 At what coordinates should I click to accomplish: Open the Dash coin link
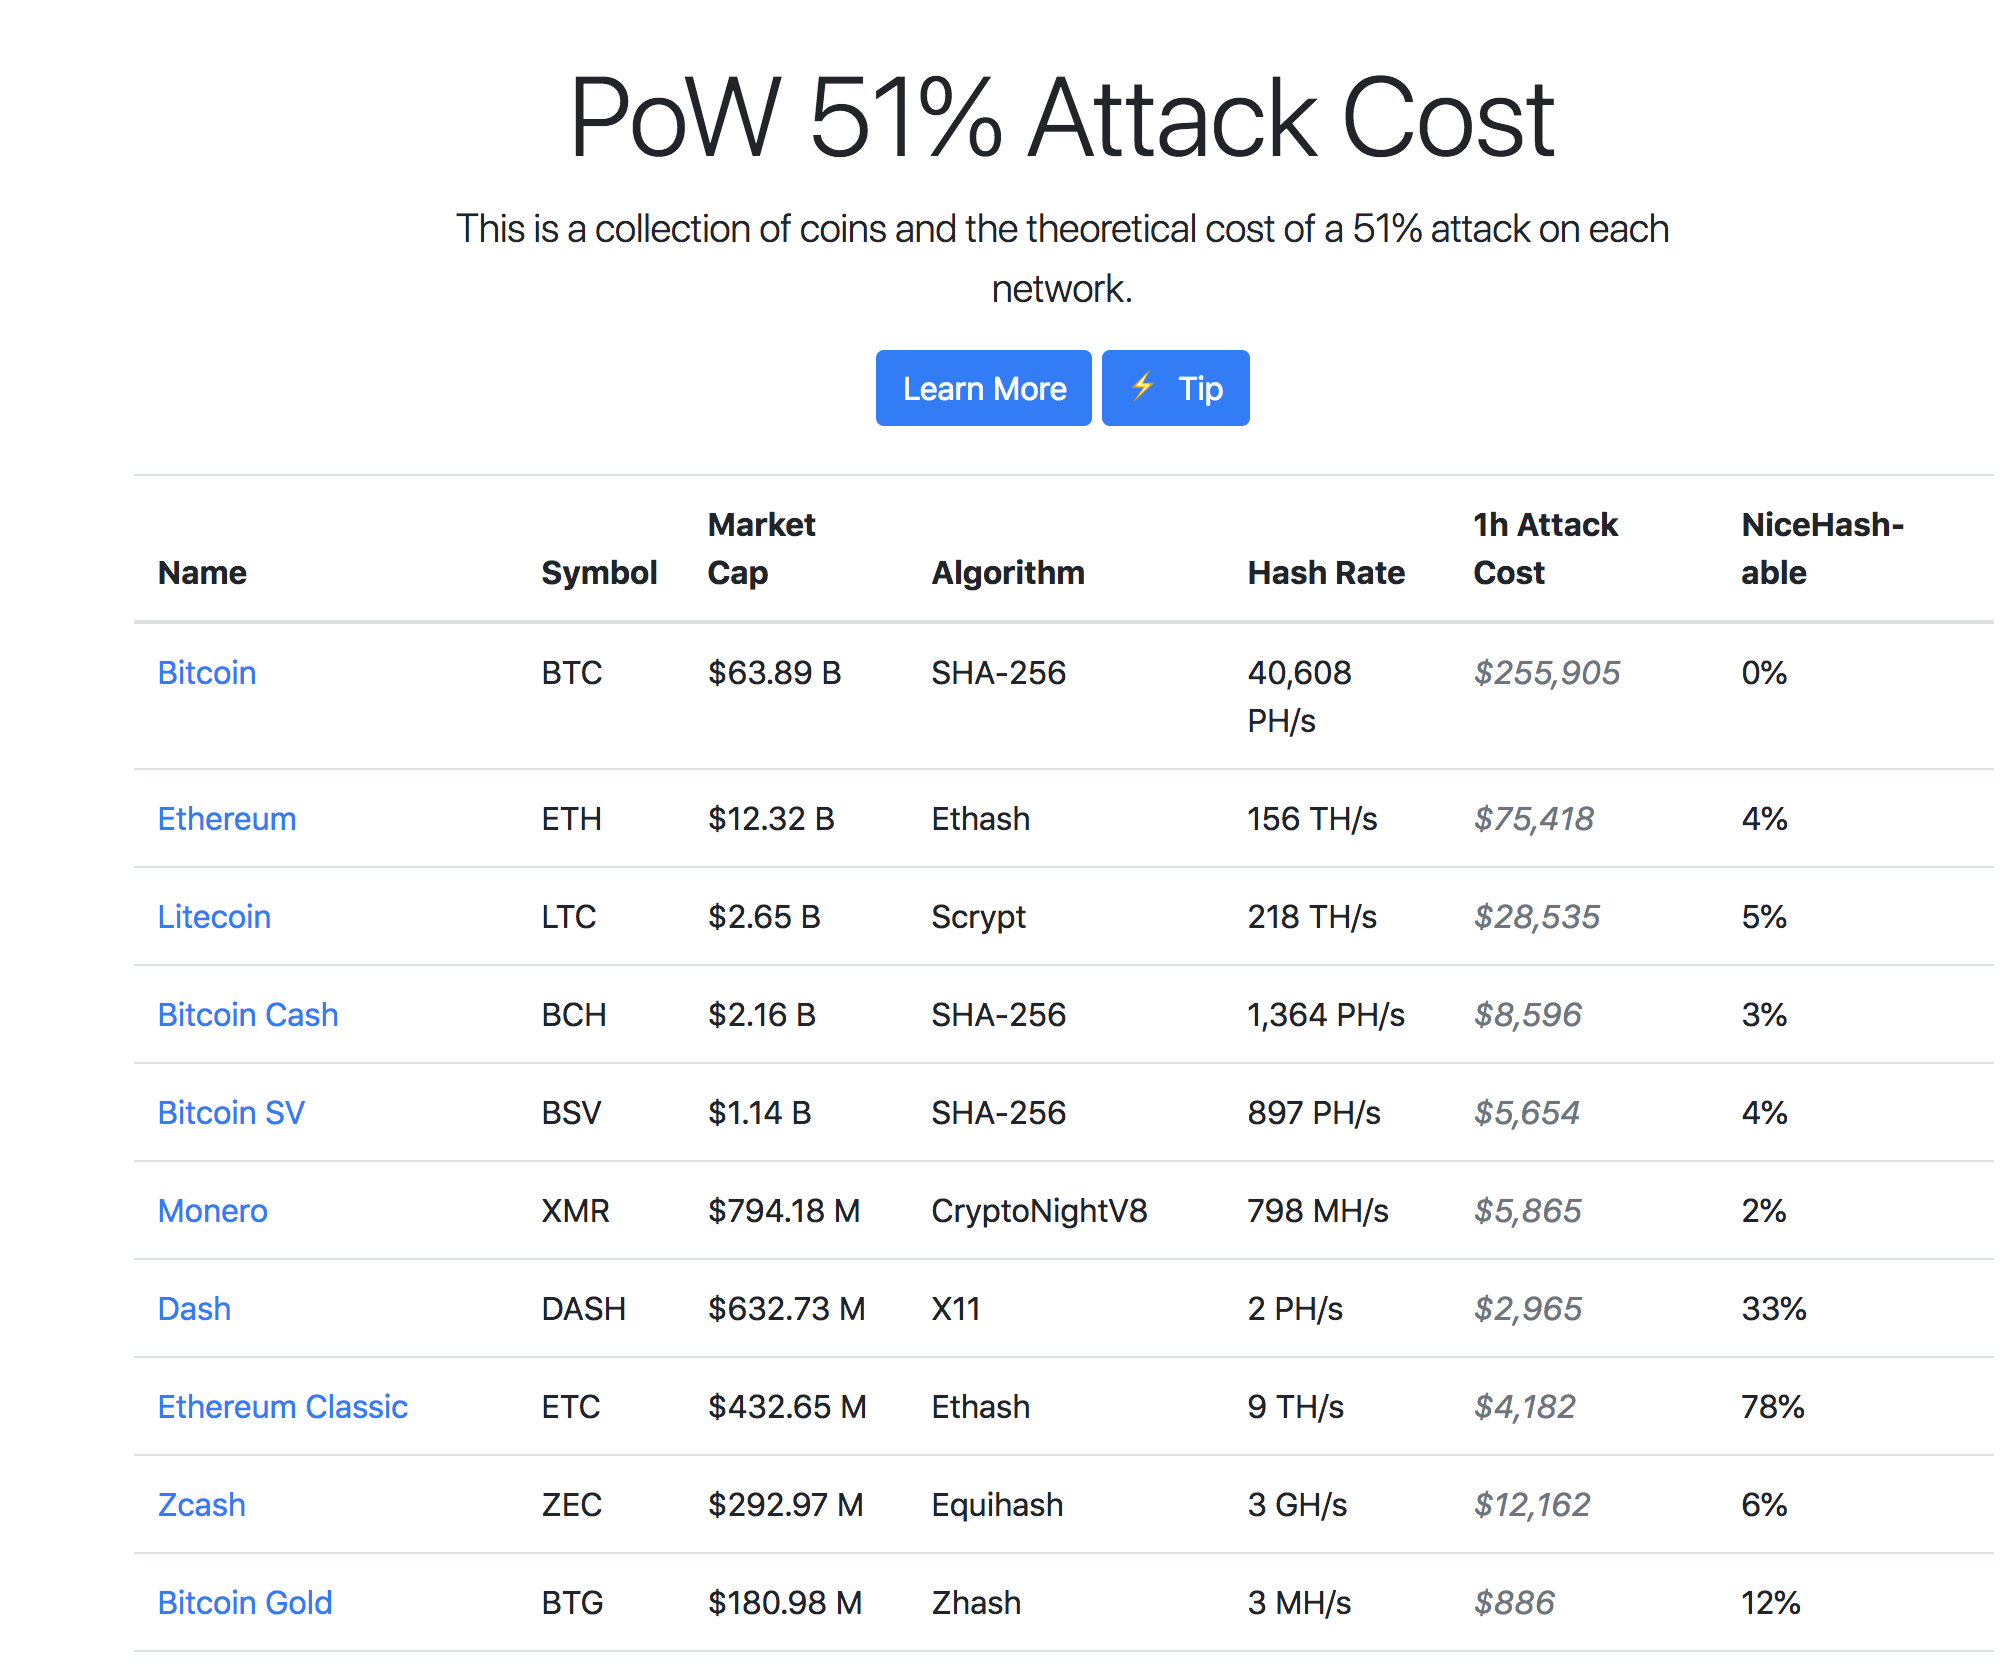[194, 1308]
